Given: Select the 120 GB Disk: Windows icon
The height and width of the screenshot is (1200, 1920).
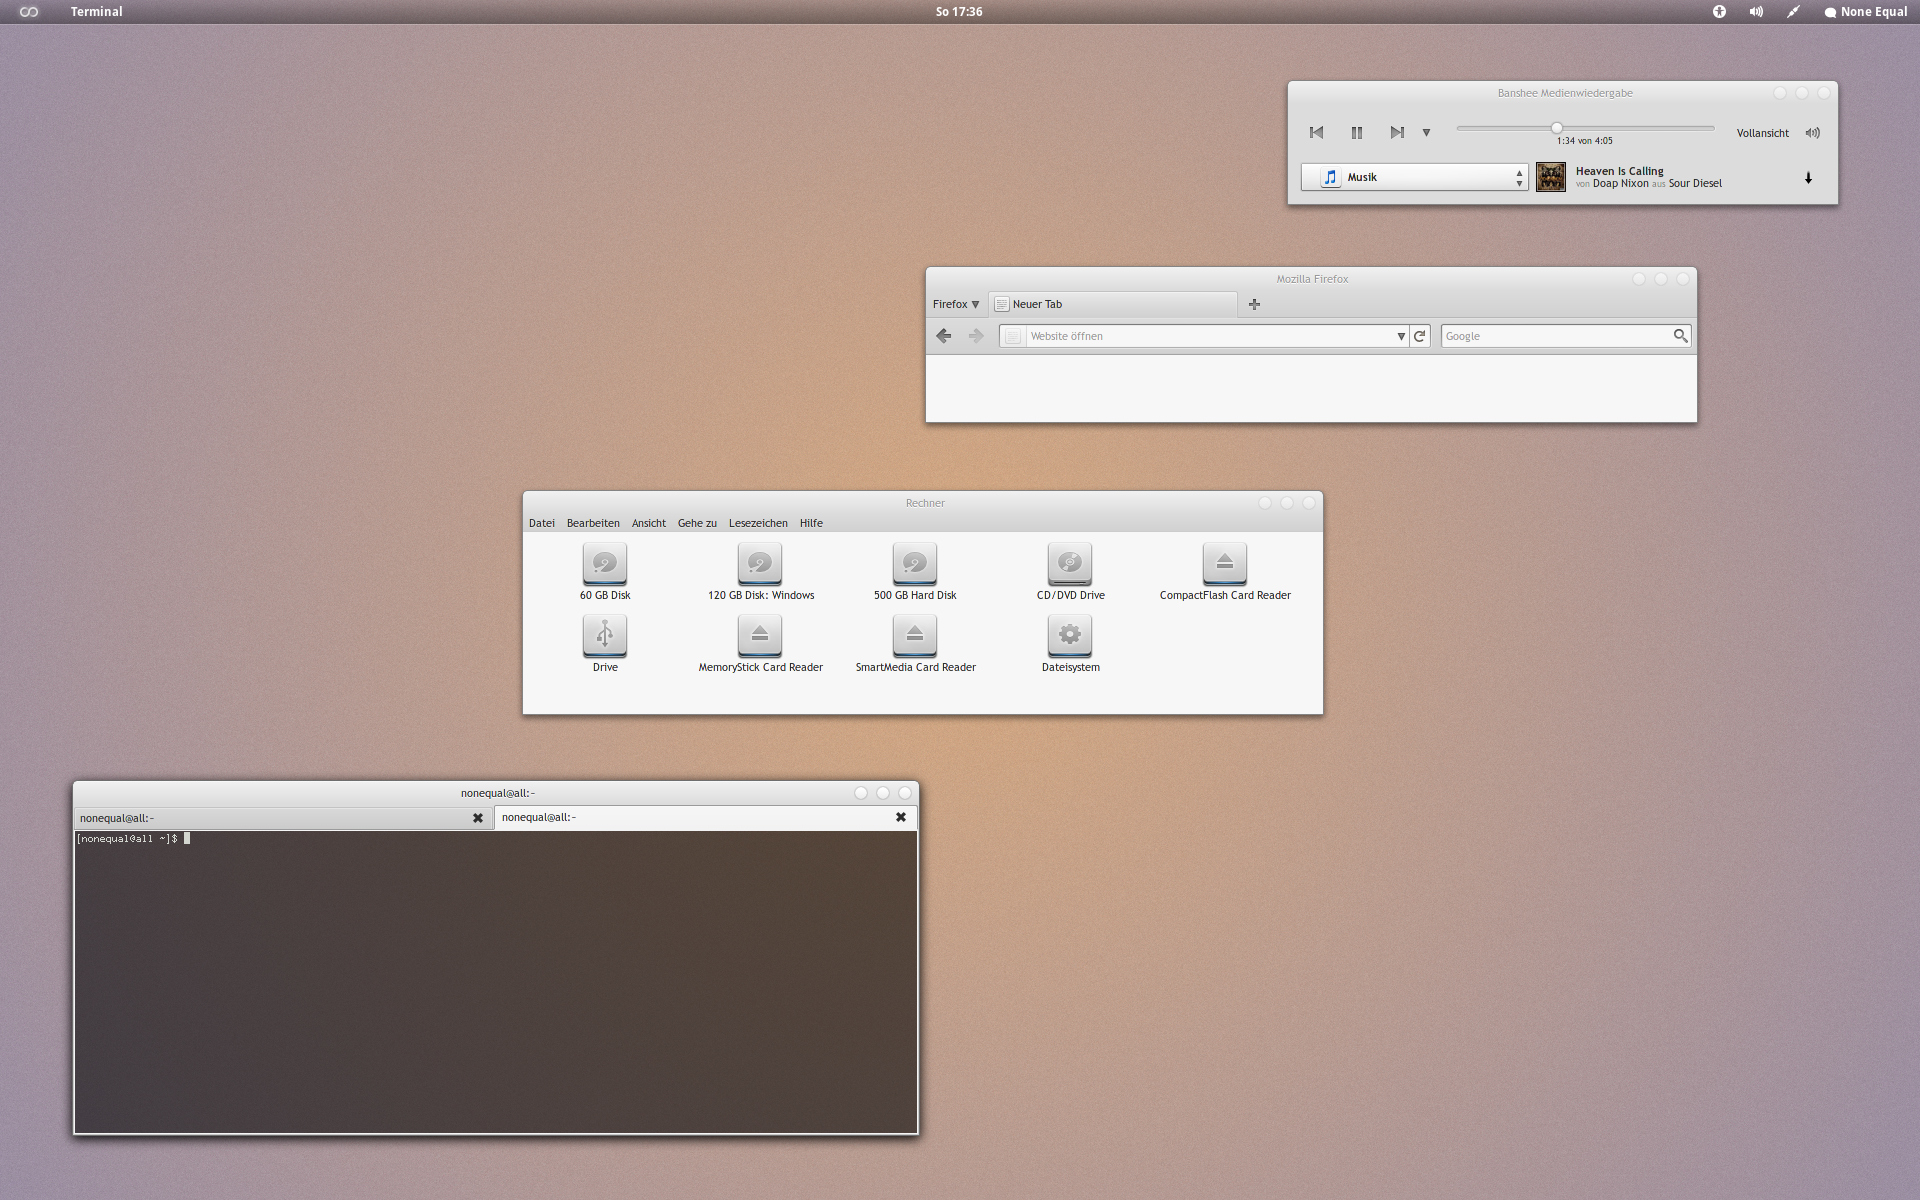Looking at the screenshot, I should pos(760,564).
